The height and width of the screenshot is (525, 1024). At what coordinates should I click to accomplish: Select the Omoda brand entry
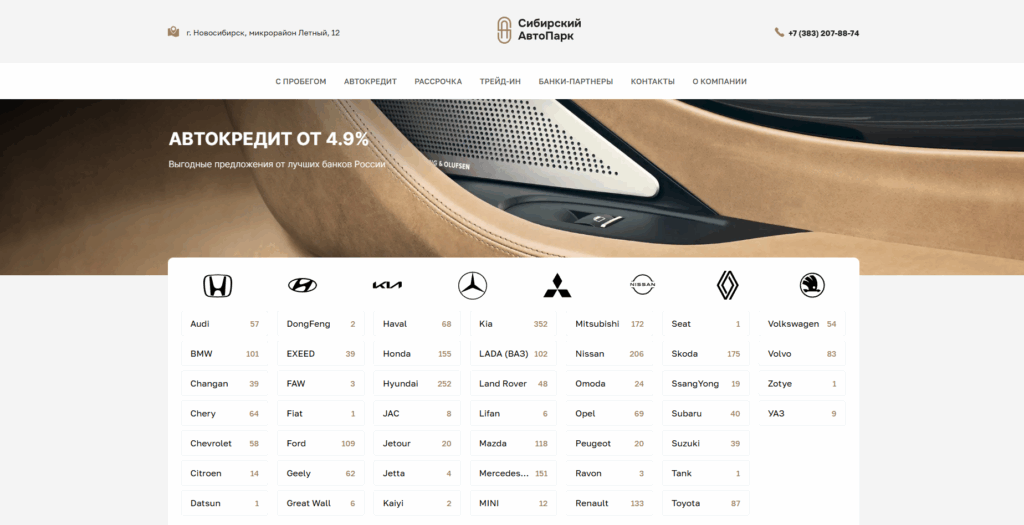pyautogui.click(x=609, y=384)
